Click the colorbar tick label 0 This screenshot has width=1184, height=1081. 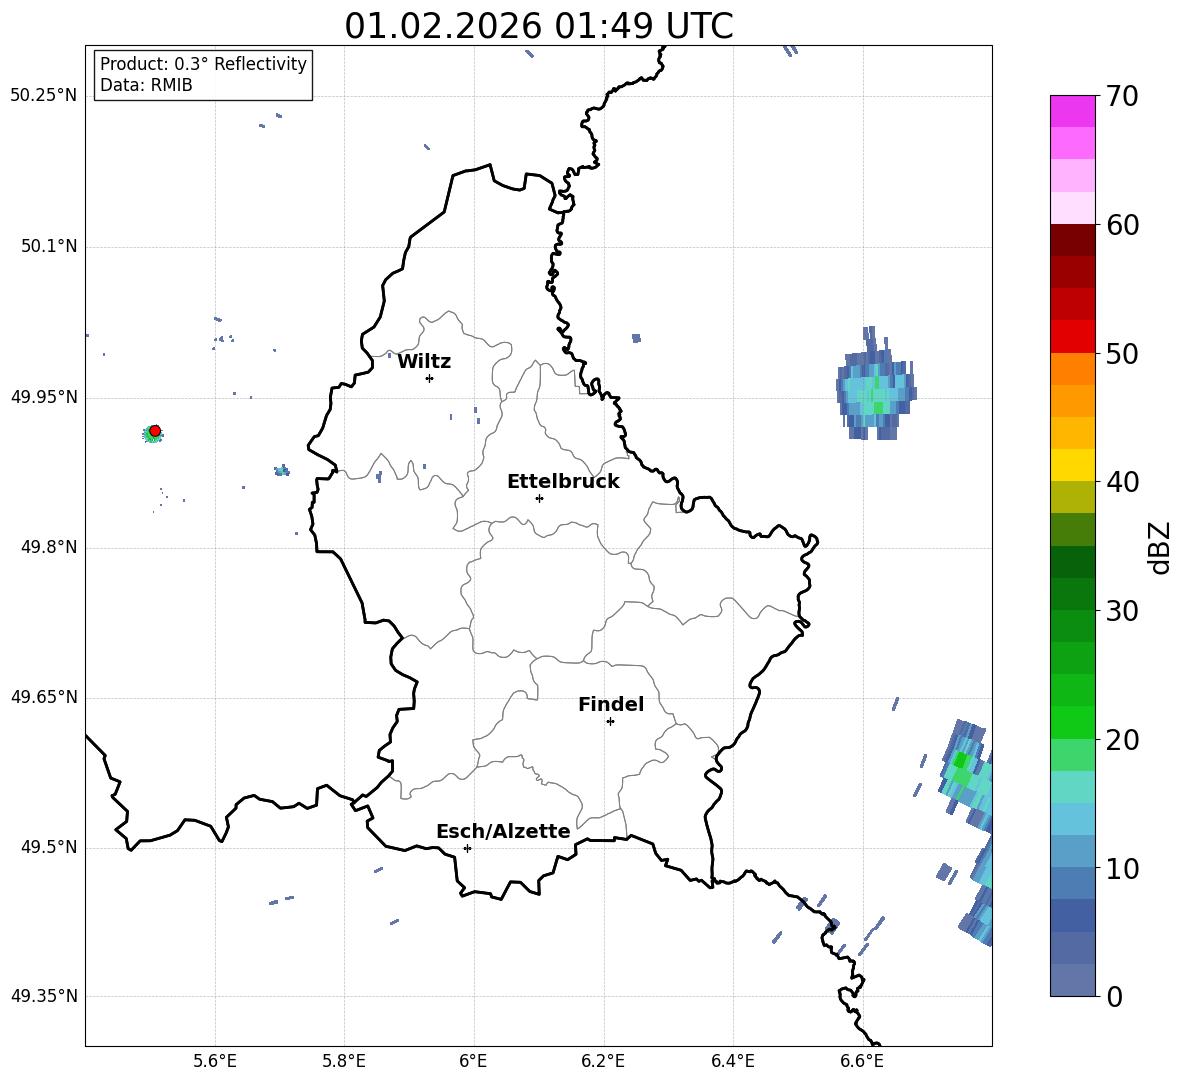[x=1115, y=997]
